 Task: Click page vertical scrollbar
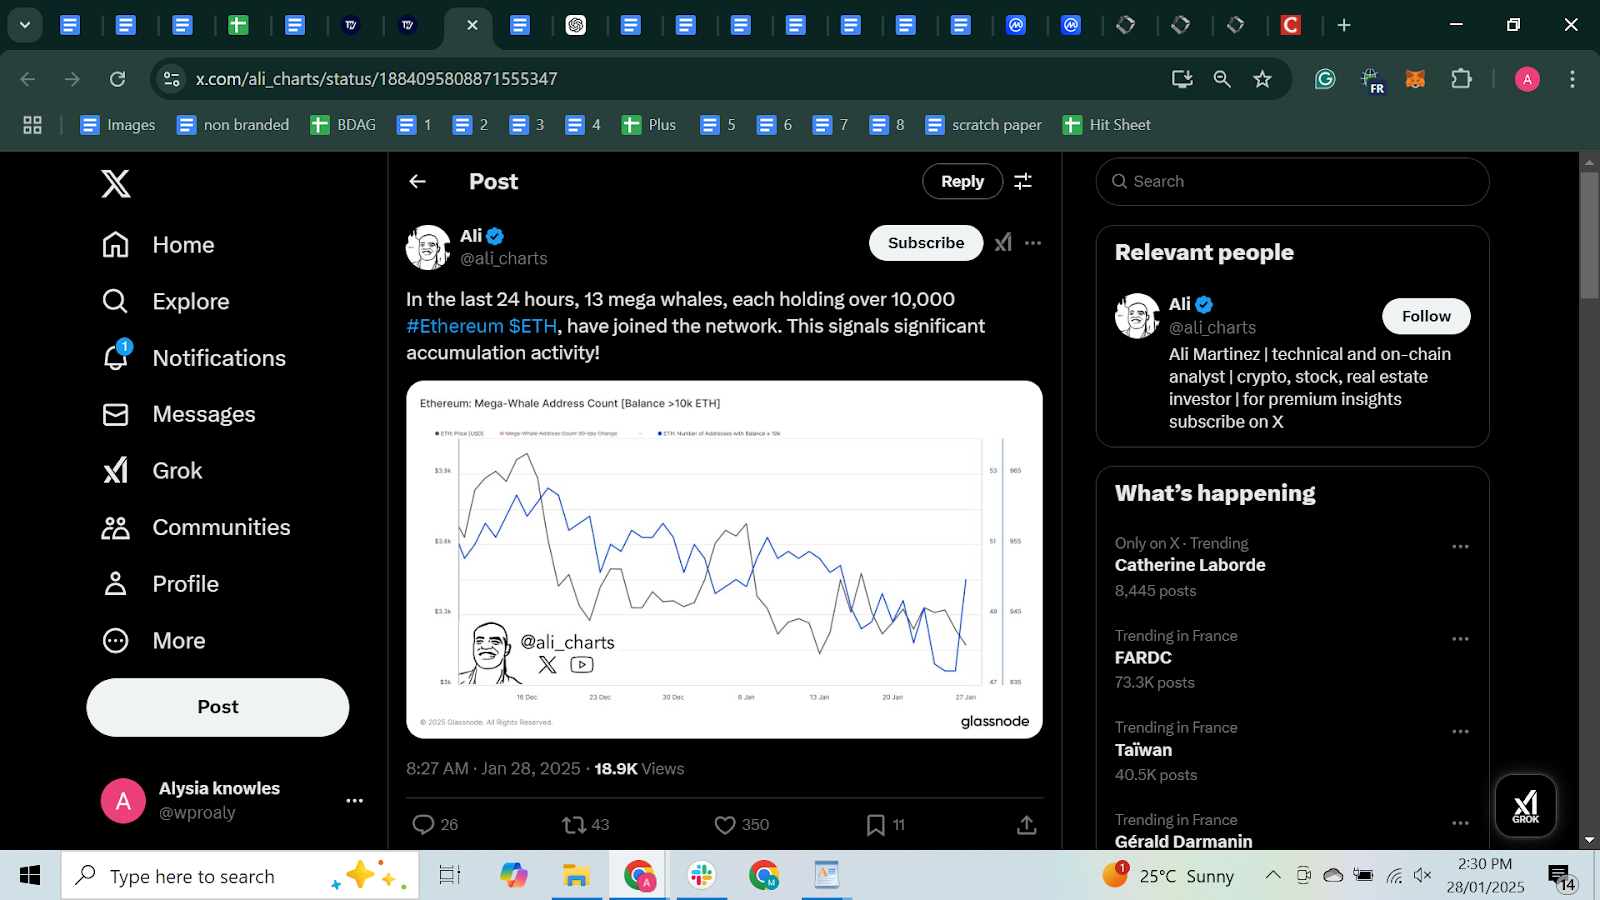pyautogui.click(x=1589, y=235)
